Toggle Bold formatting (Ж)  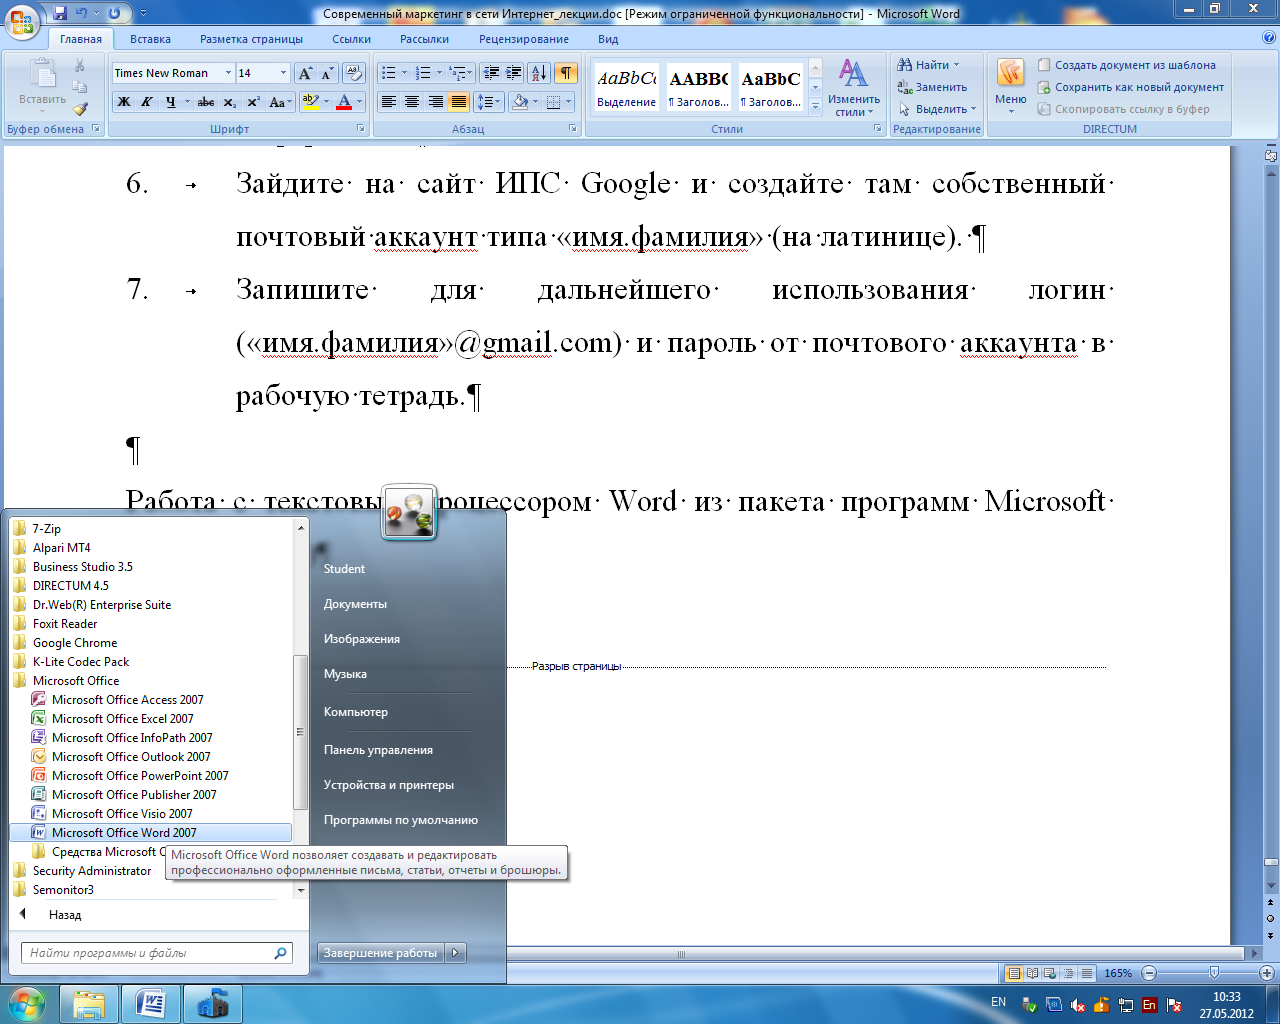tap(124, 102)
